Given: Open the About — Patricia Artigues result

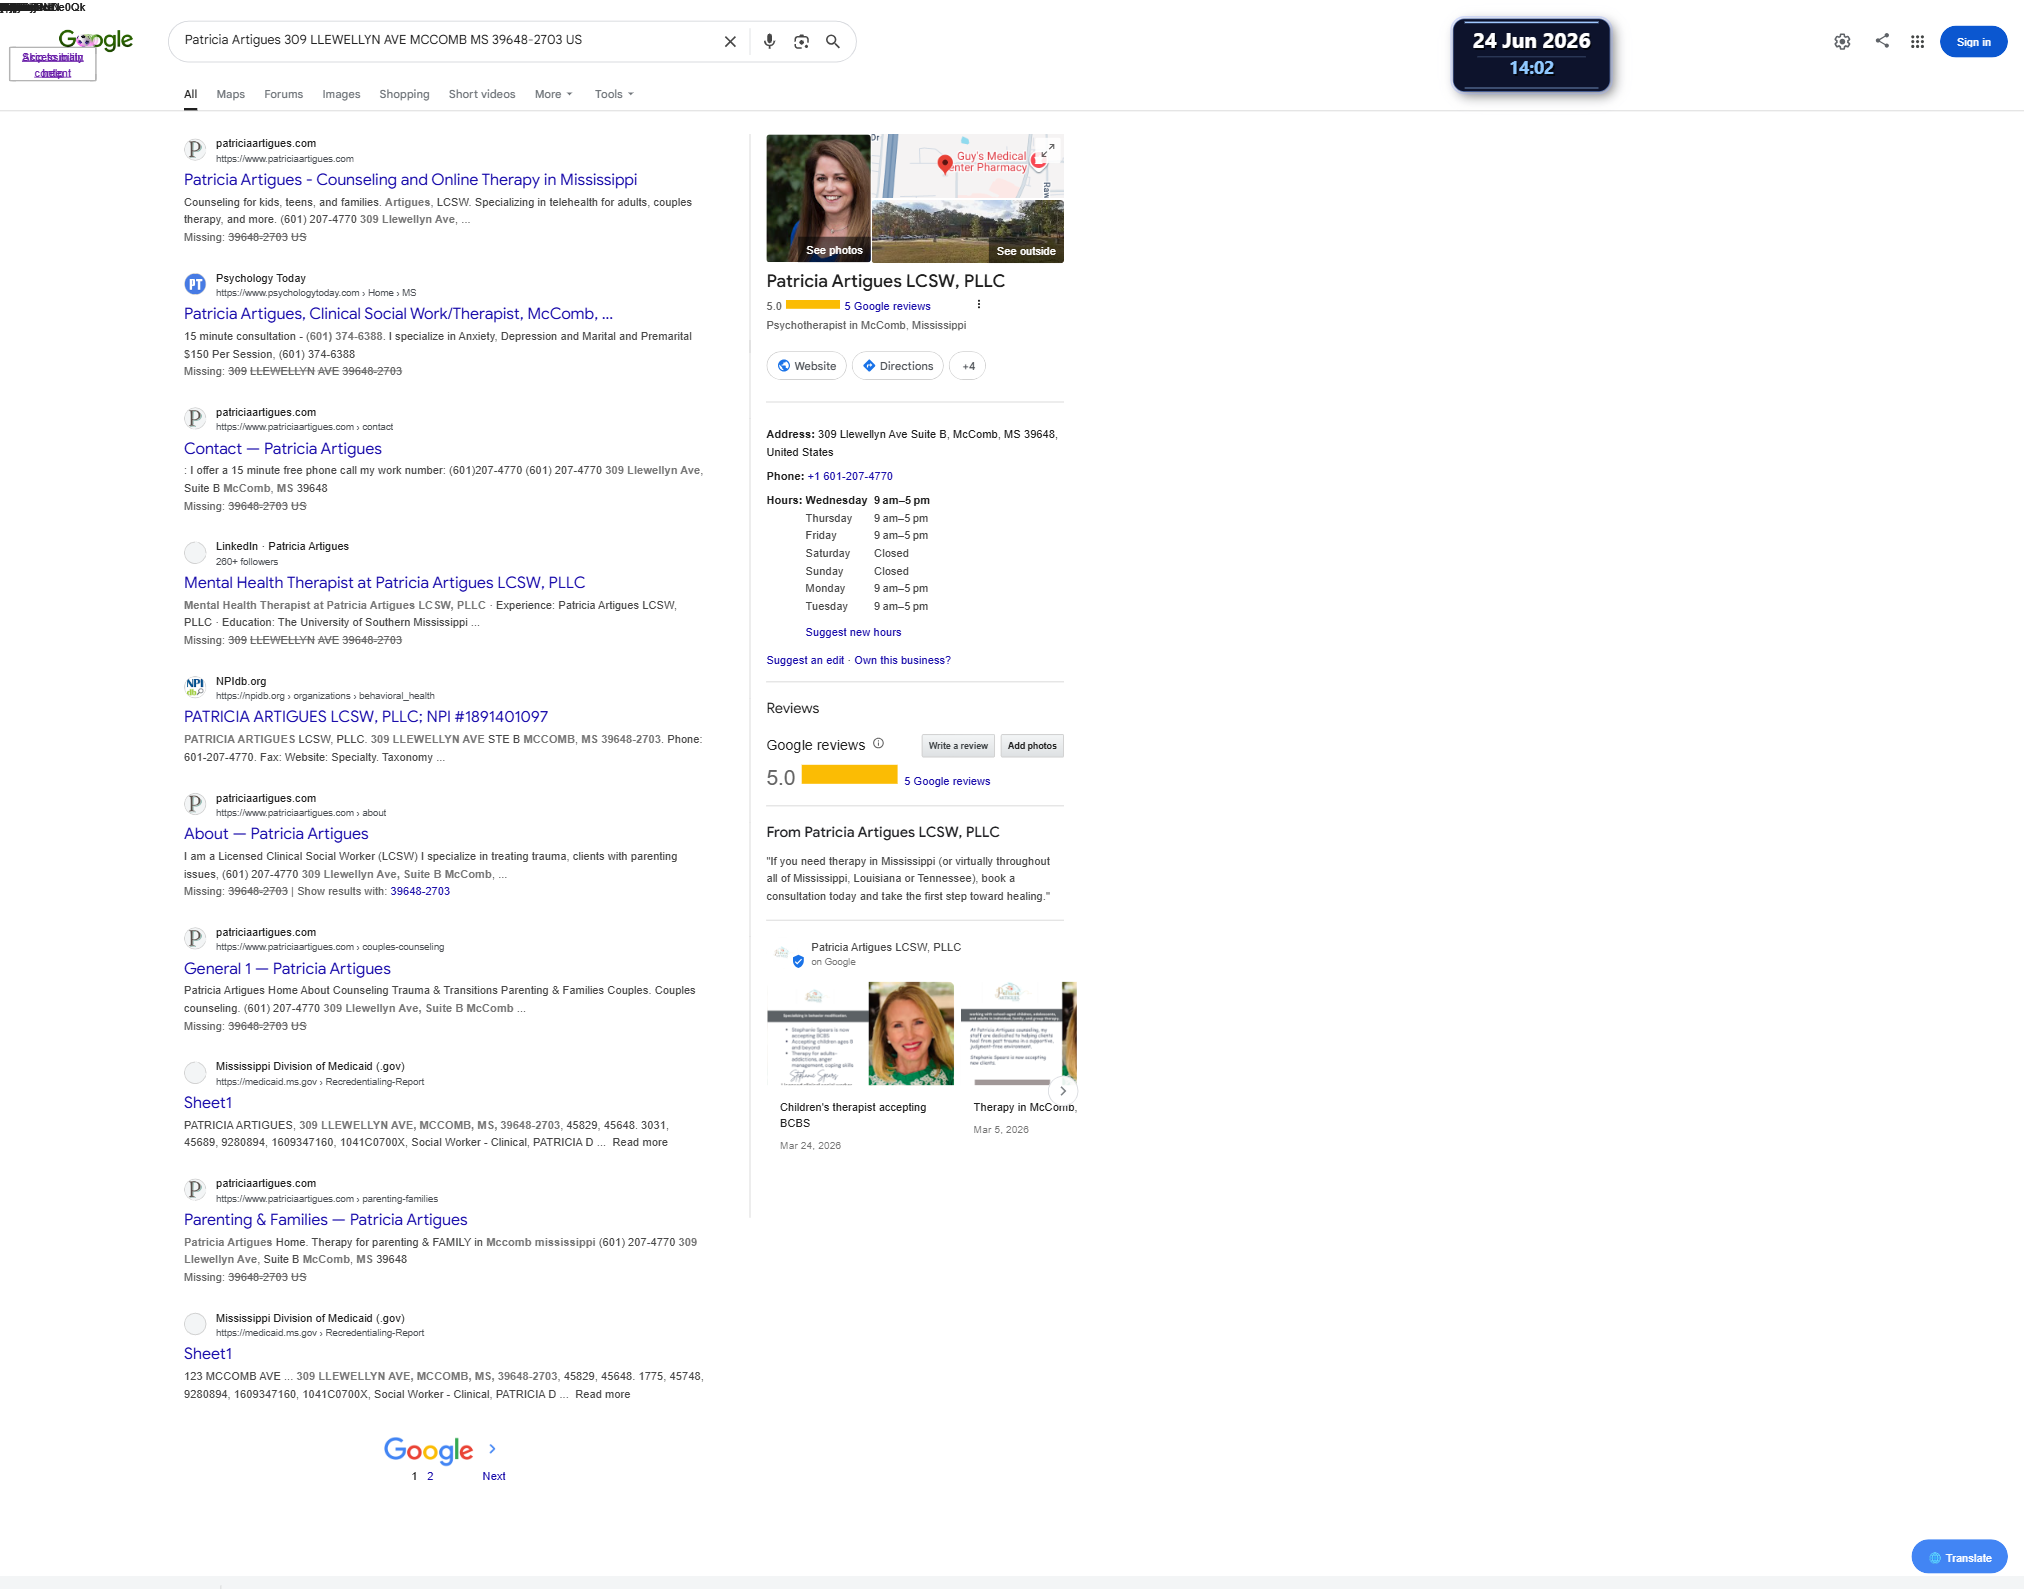Looking at the screenshot, I should coord(276,834).
